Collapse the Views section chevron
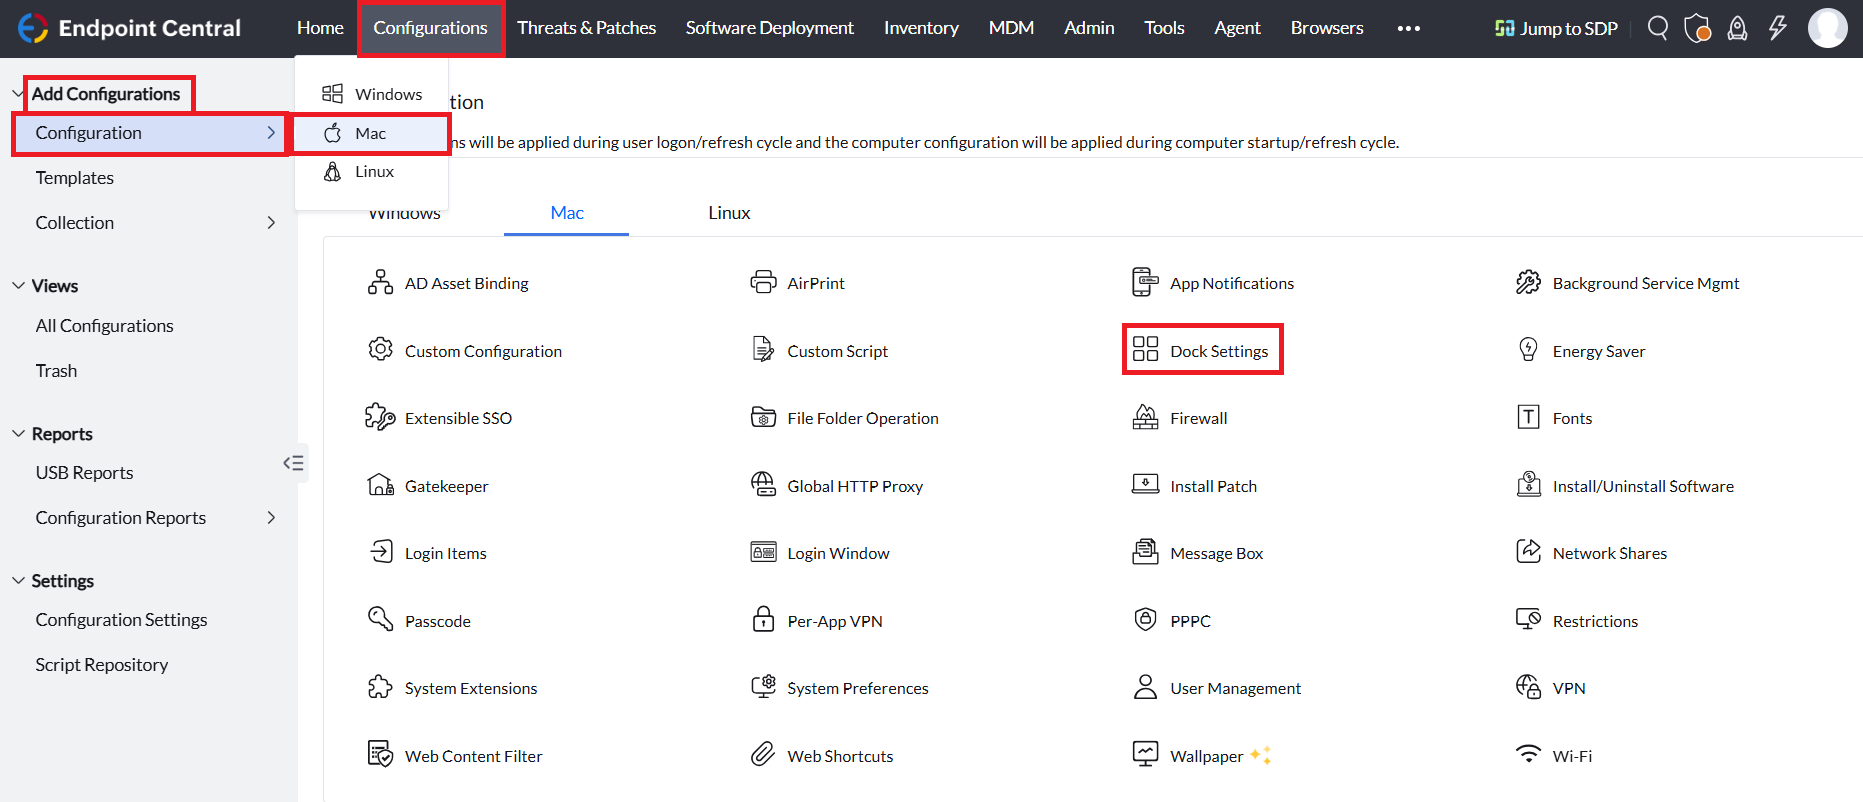The height and width of the screenshot is (802, 1863). 18,286
